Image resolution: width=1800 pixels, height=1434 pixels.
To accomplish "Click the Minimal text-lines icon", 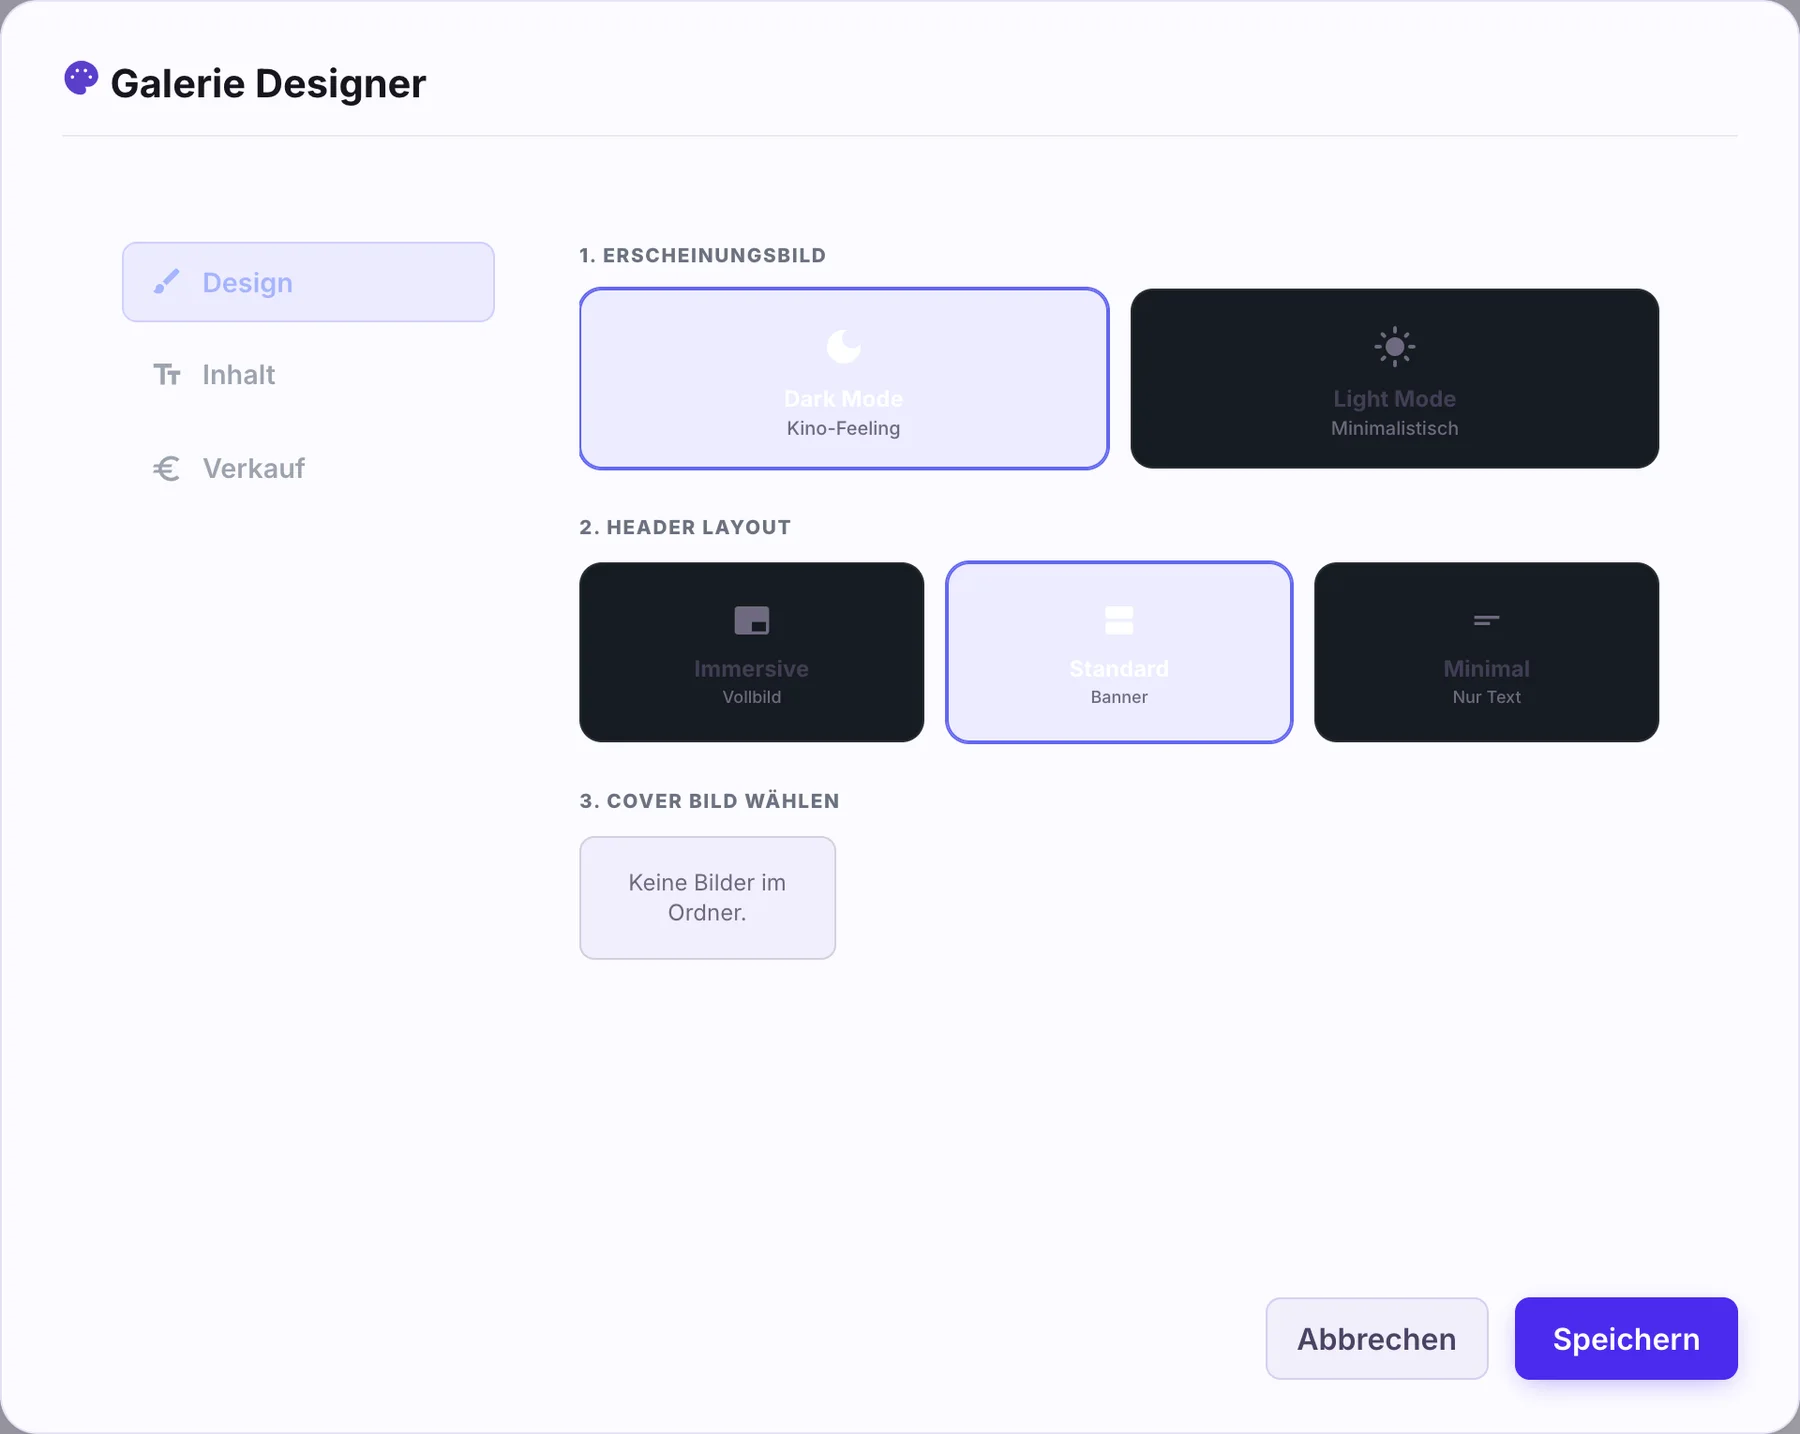I will pos(1486,620).
